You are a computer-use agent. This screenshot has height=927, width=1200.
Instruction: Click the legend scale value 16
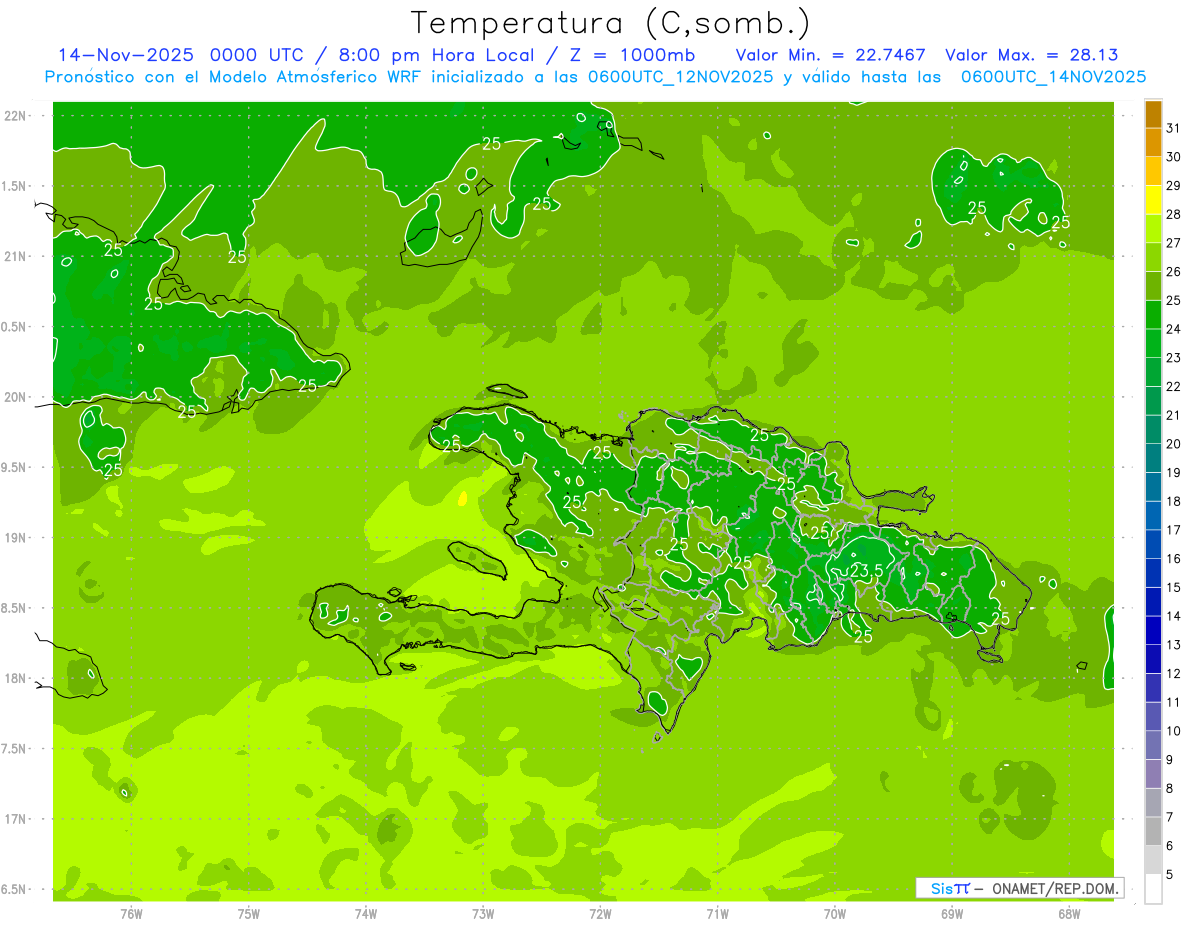click(x=1173, y=558)
